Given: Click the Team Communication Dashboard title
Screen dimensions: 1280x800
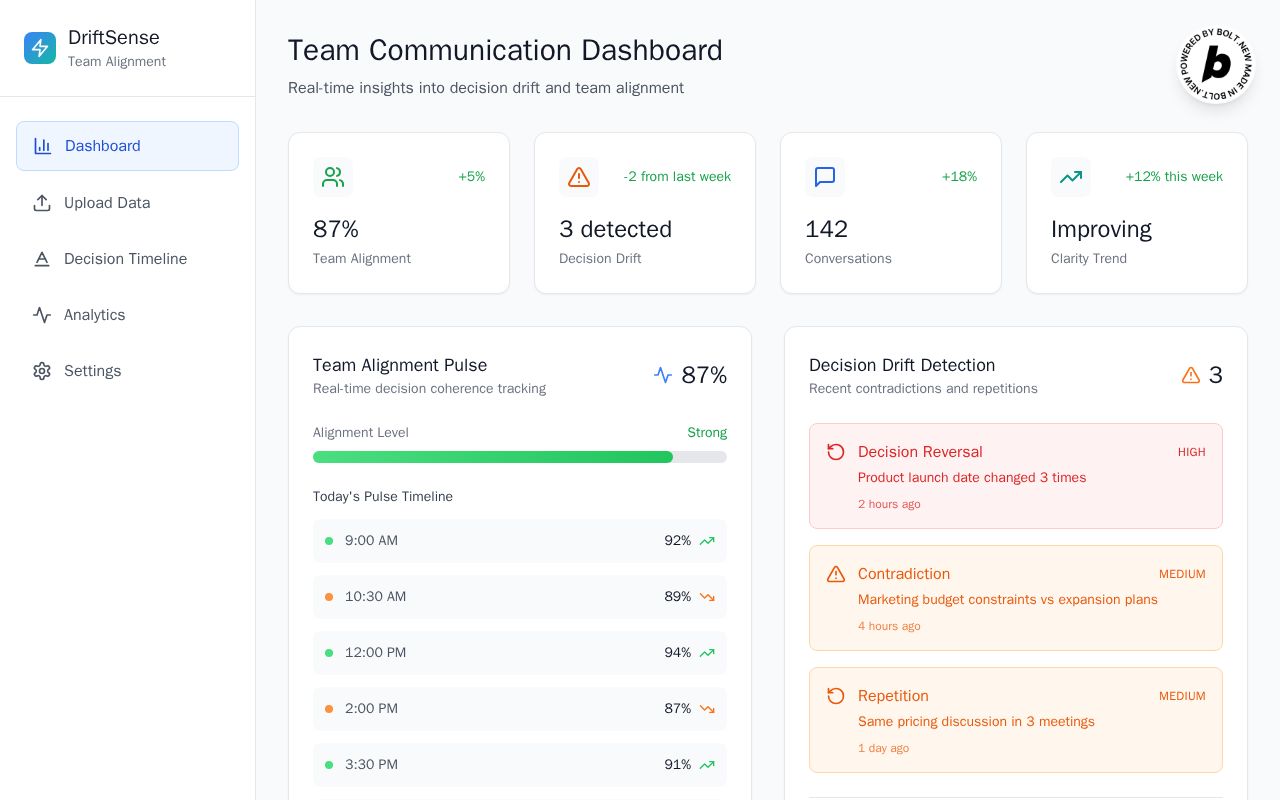Looking at the screenshot, I should point(505,50).
